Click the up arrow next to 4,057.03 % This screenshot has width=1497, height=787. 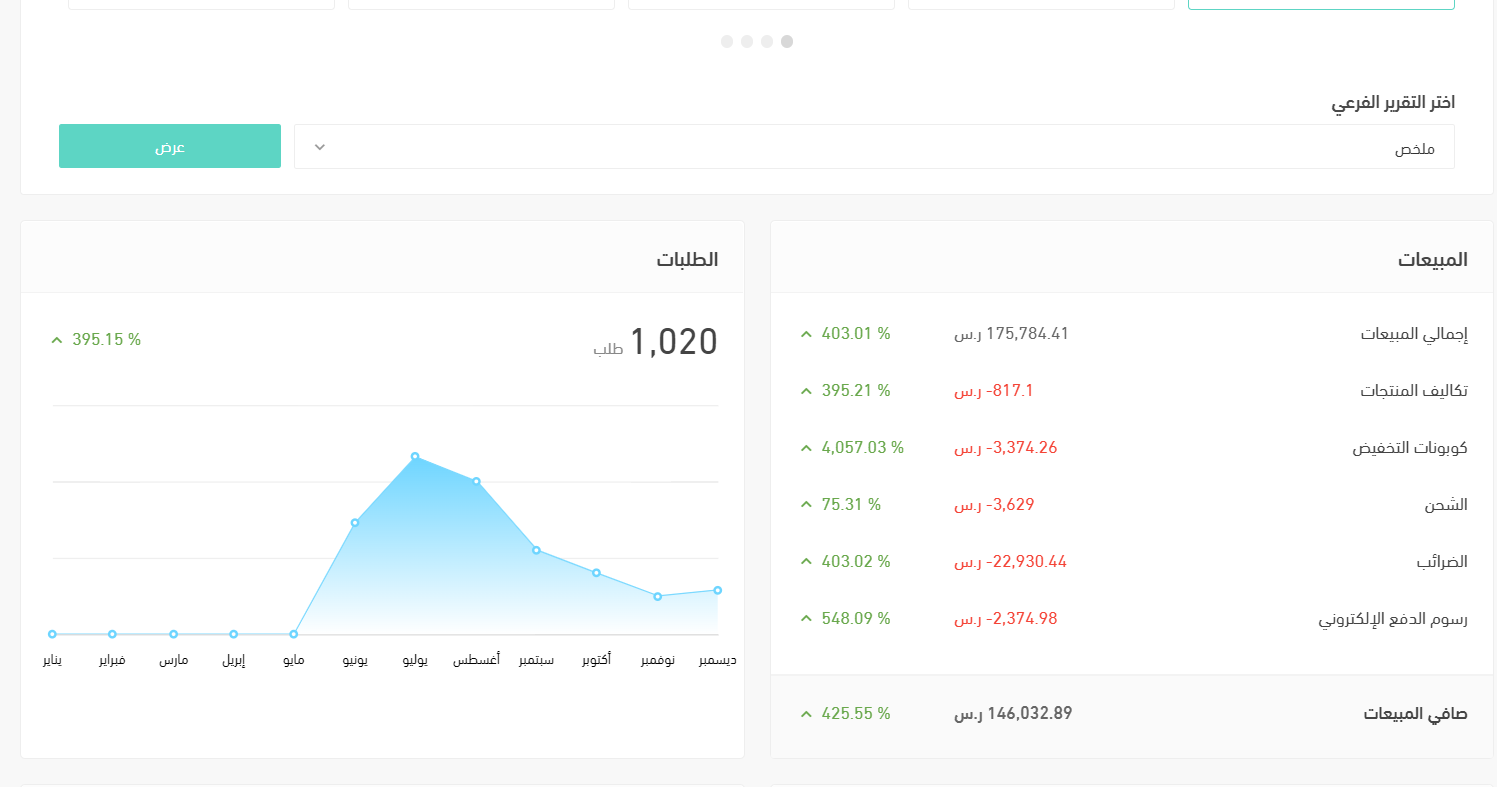pos(806,448)
